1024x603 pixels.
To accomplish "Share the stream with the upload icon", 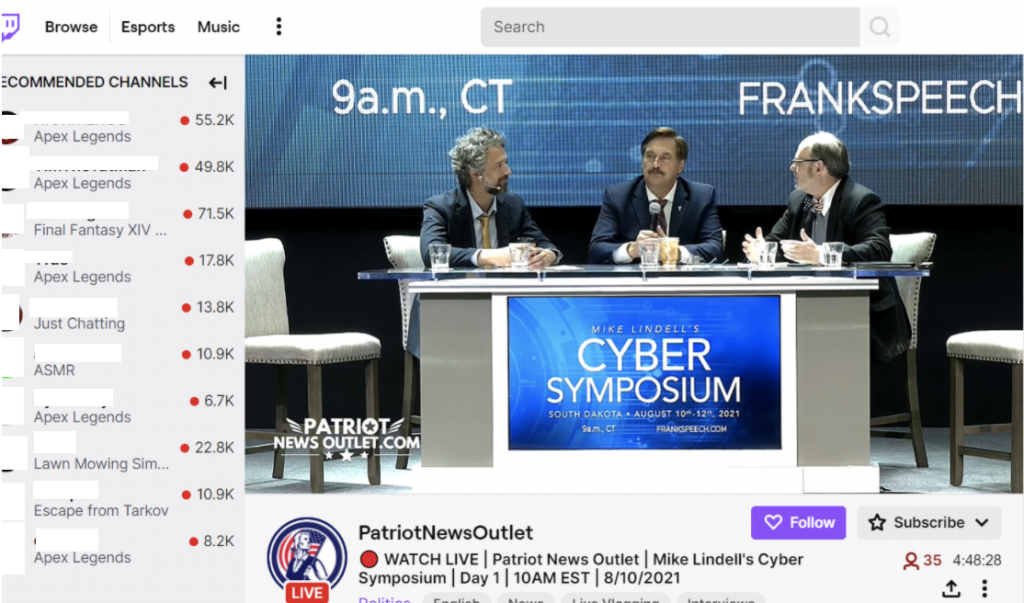I will pos(952,589).
